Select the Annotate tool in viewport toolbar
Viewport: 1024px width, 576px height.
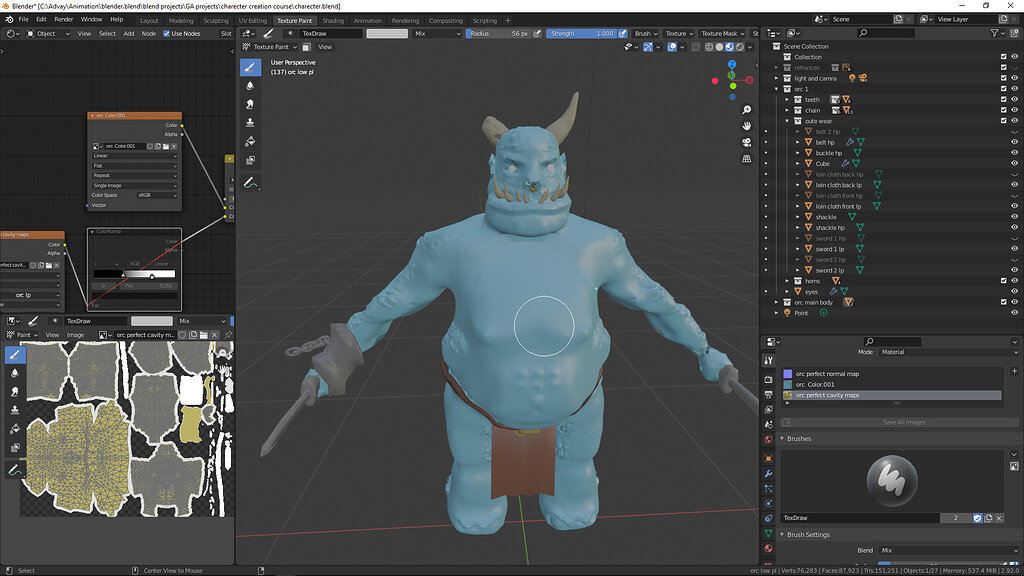point(250,183)
